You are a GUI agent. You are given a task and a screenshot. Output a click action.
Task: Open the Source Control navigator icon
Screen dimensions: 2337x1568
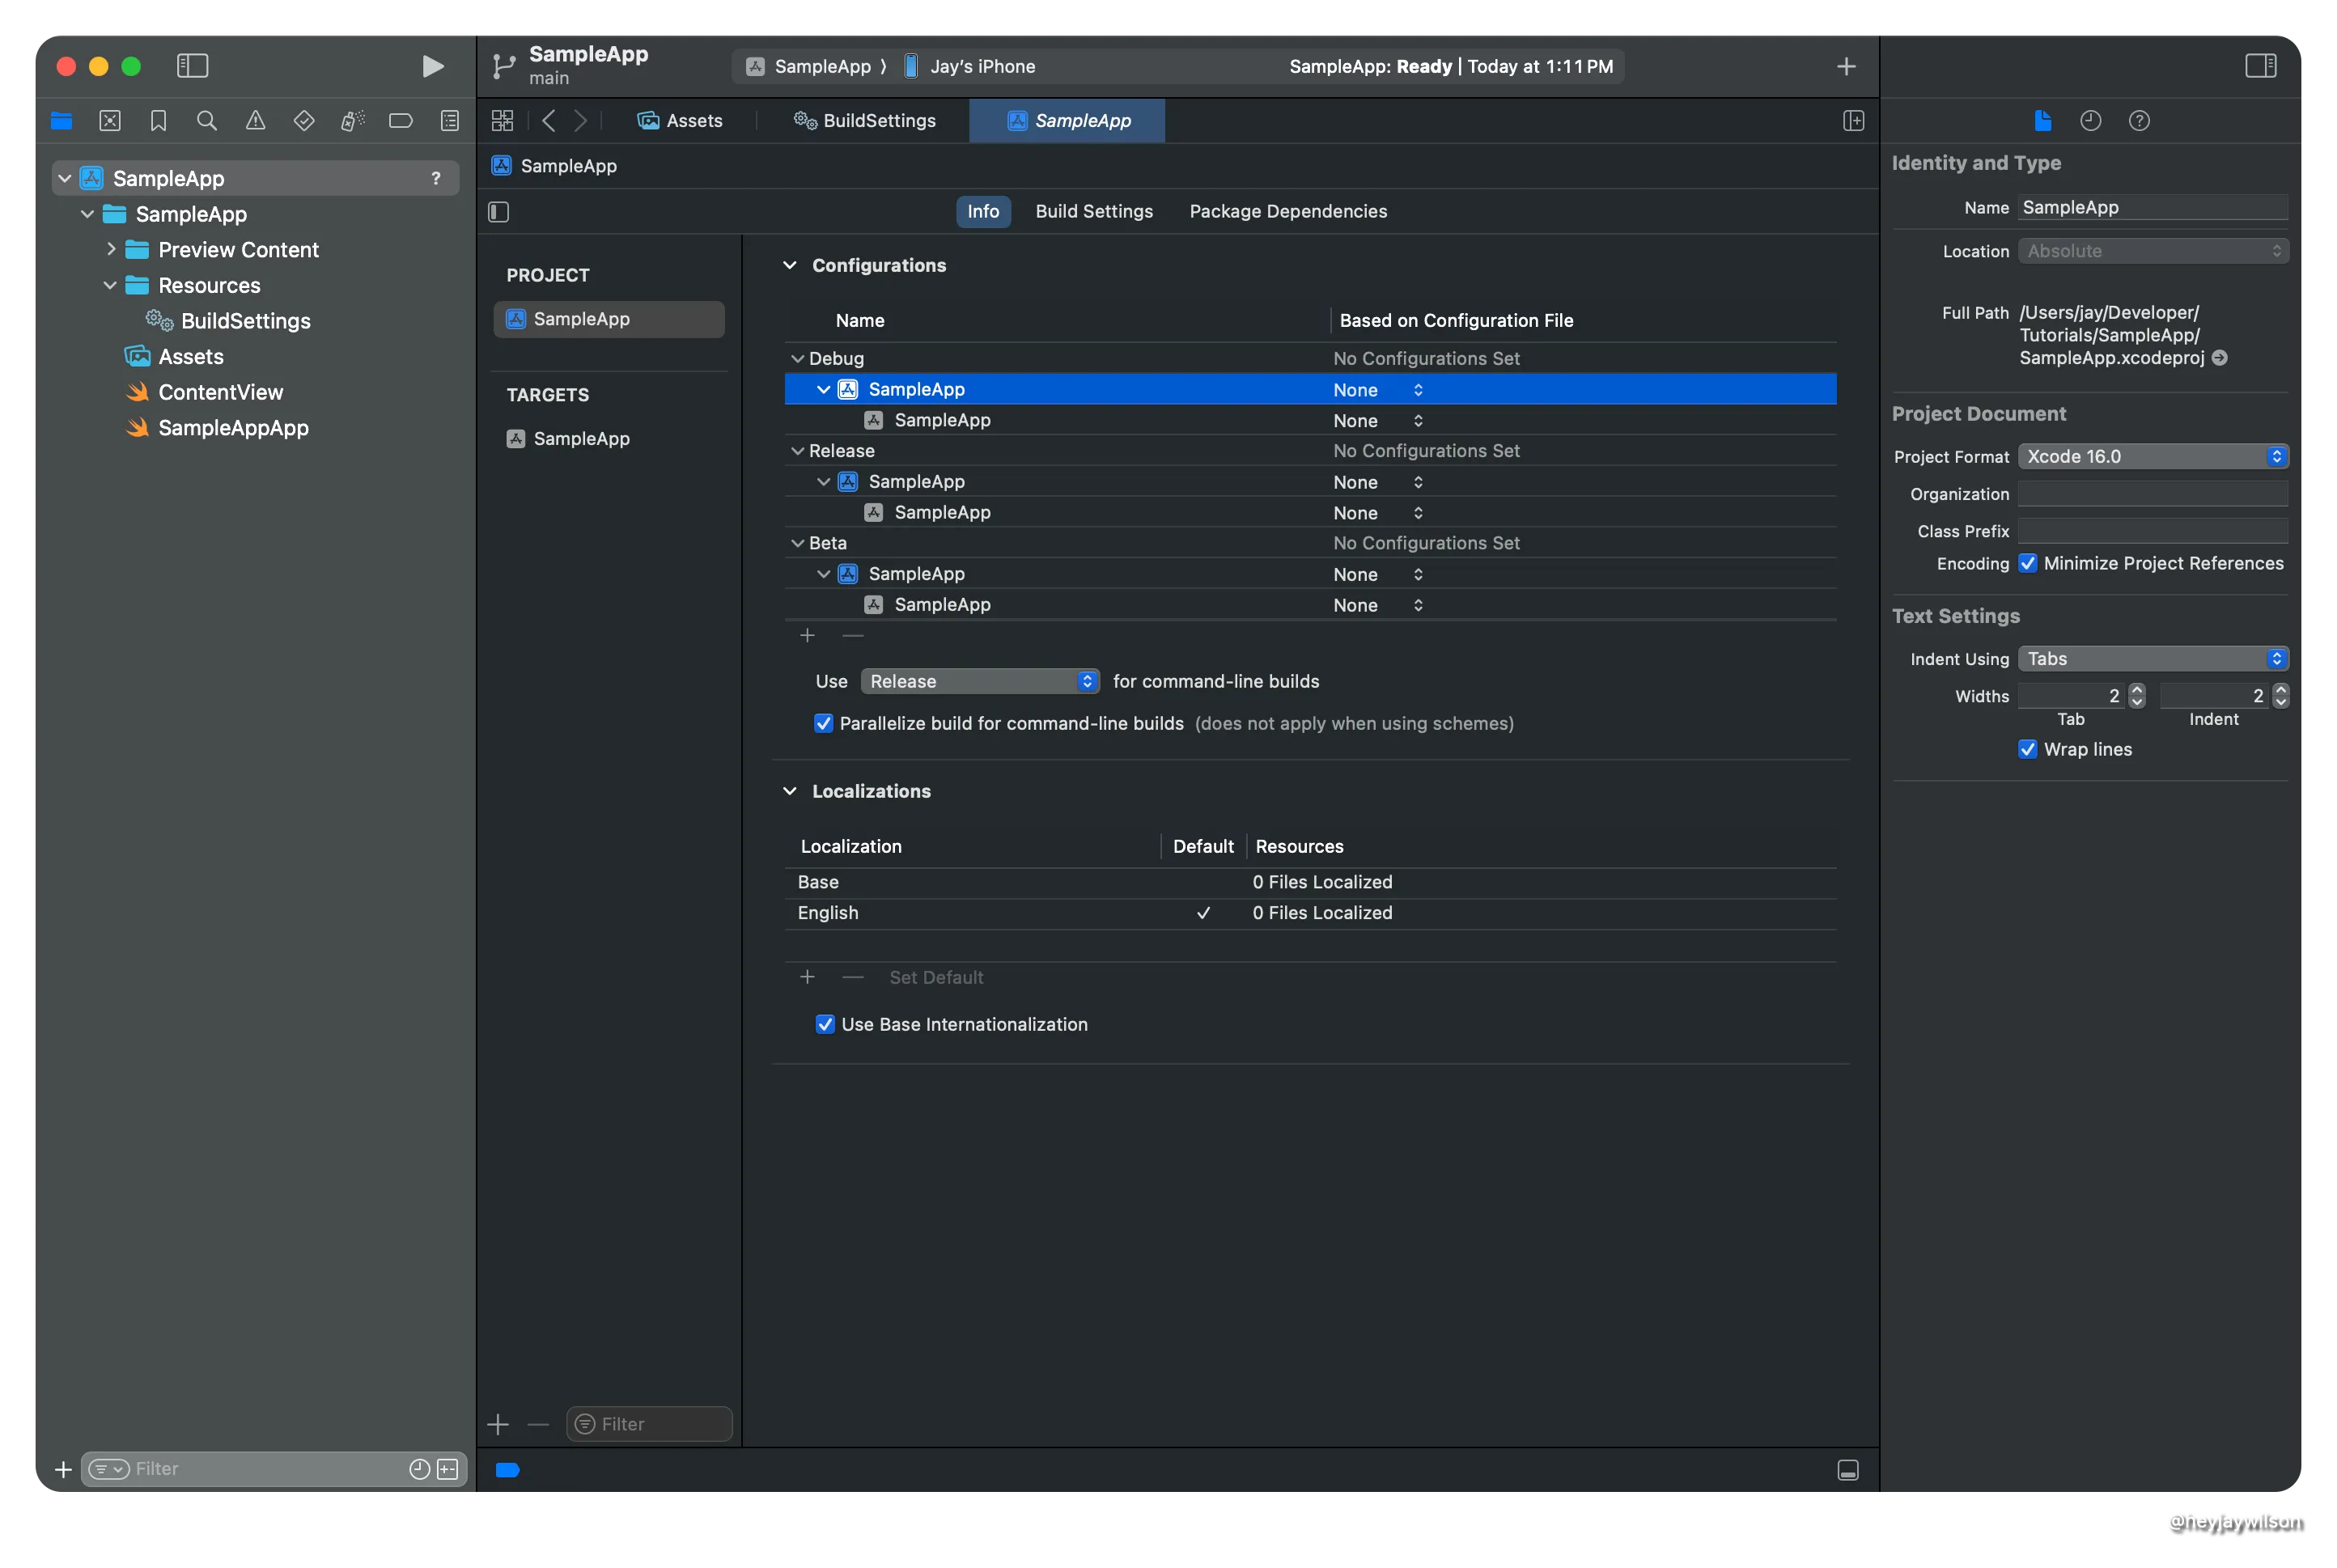click(110, 121)
